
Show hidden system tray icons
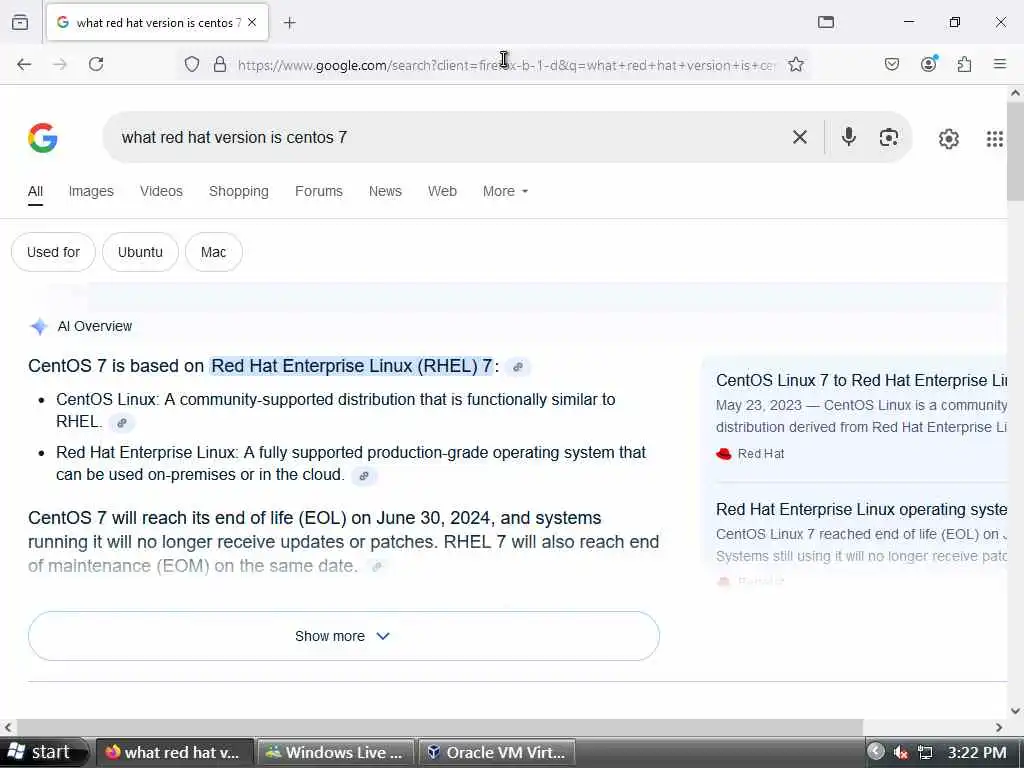point(876,752)
